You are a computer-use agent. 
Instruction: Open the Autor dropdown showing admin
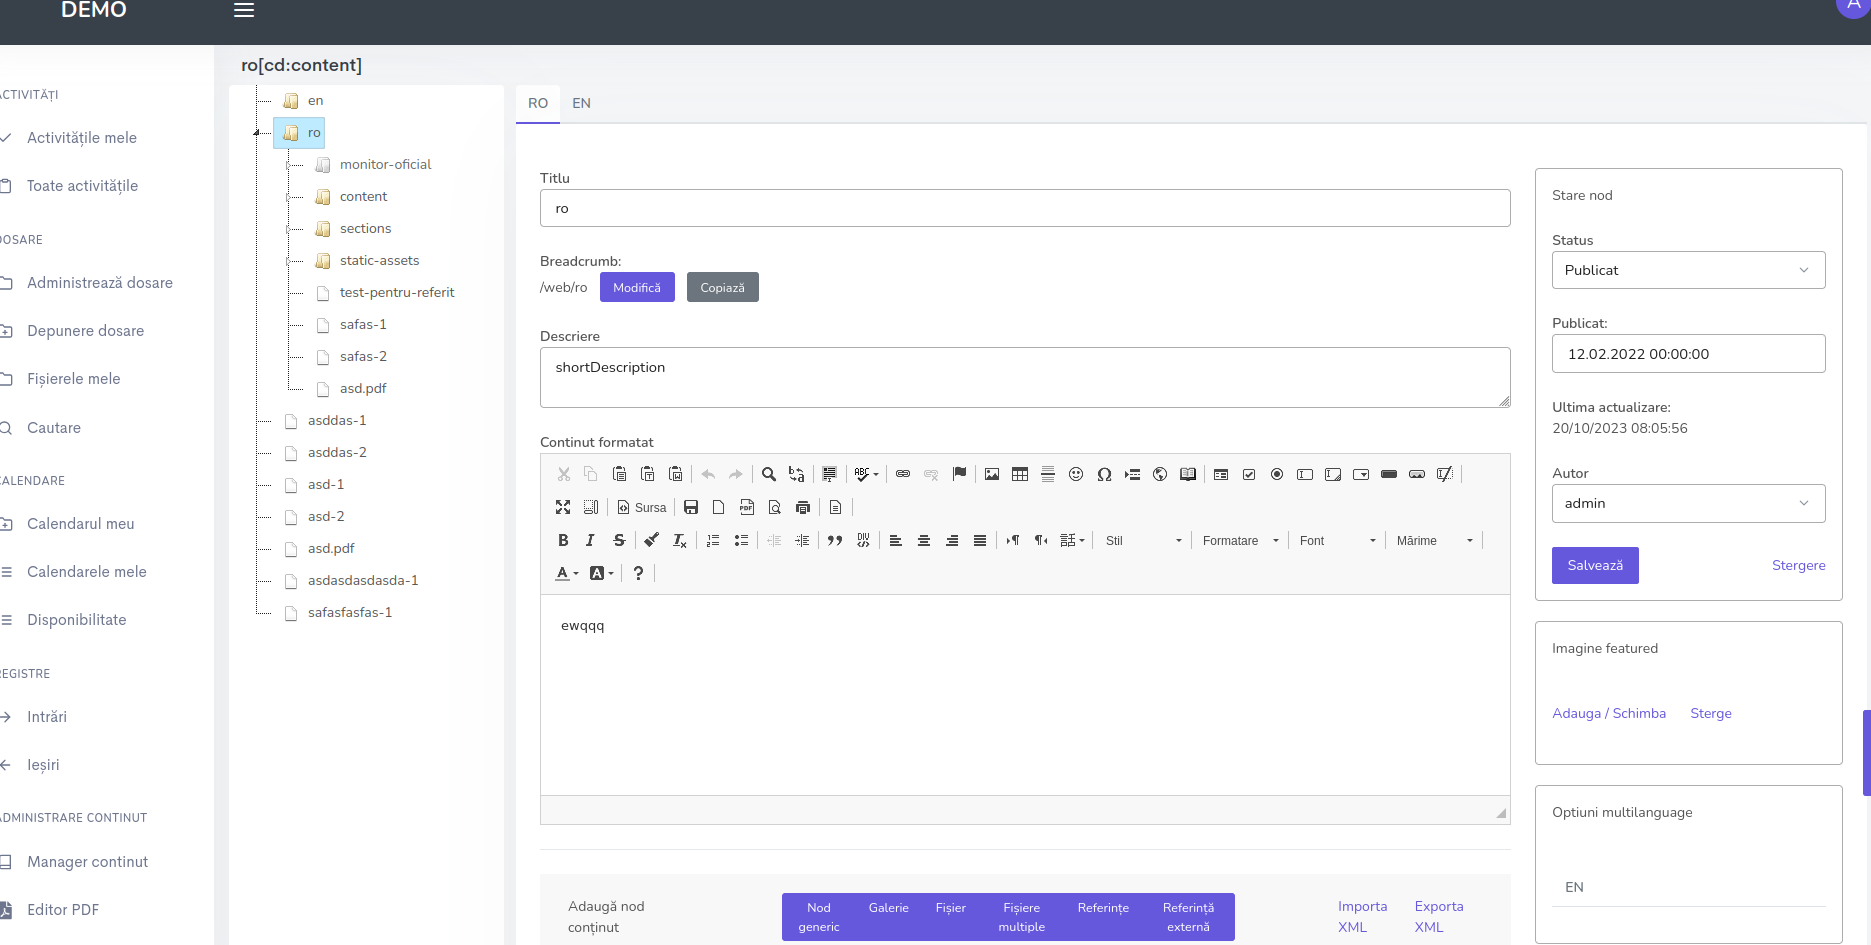pos(1687,504)
